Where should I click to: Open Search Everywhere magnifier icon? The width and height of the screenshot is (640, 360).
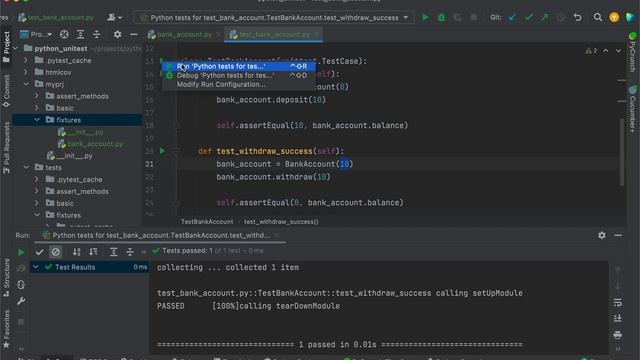click(x=598, y=18)
